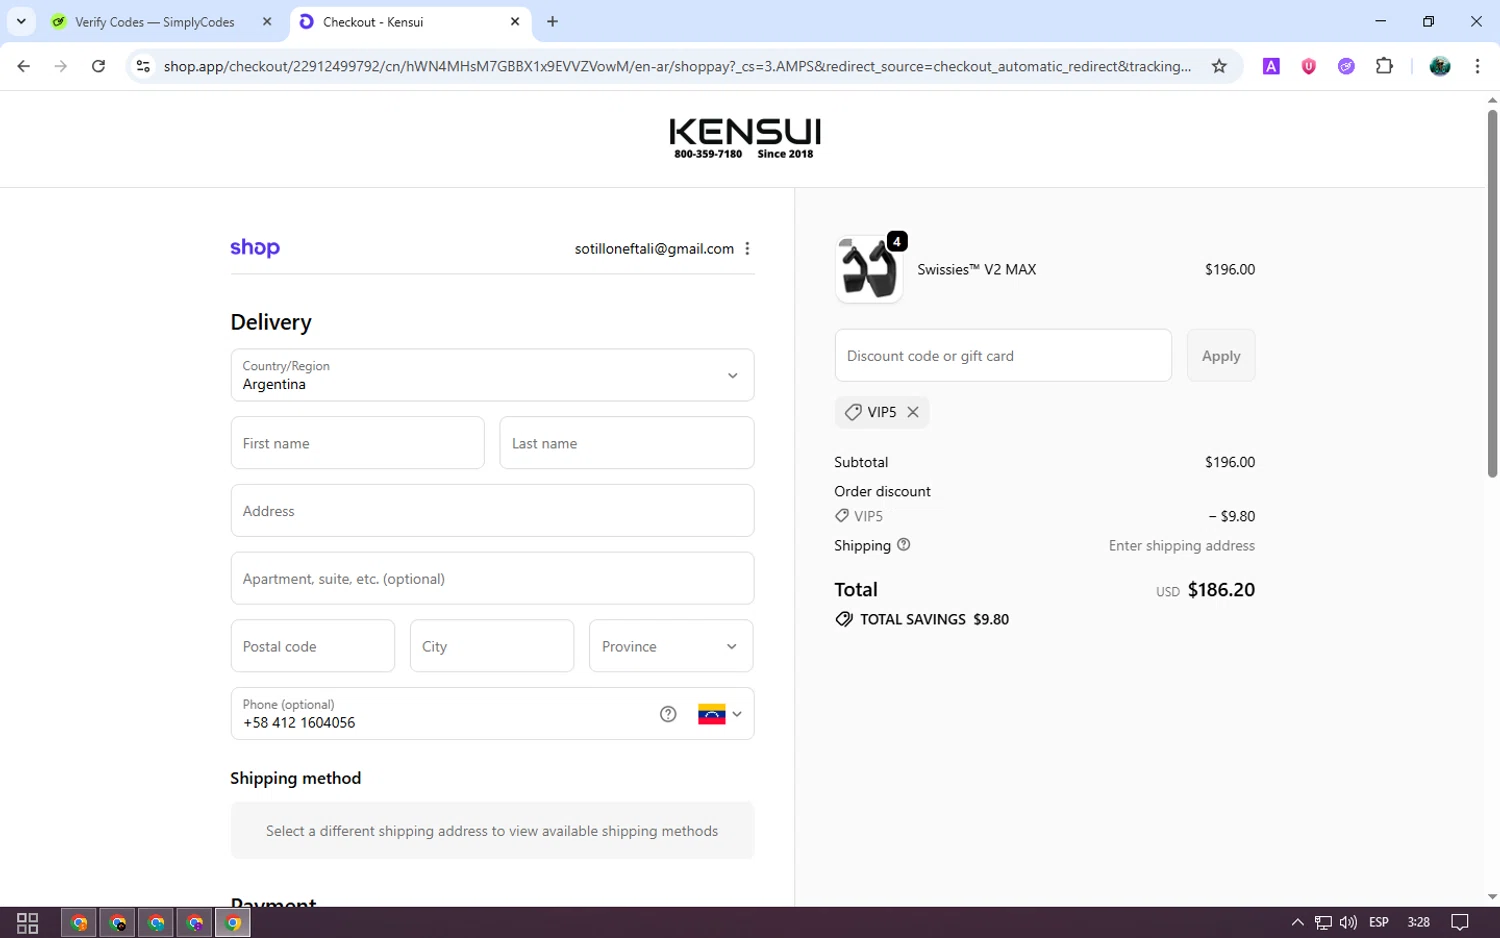Click the Discount code or gift card field

[x=1003, y=355]
